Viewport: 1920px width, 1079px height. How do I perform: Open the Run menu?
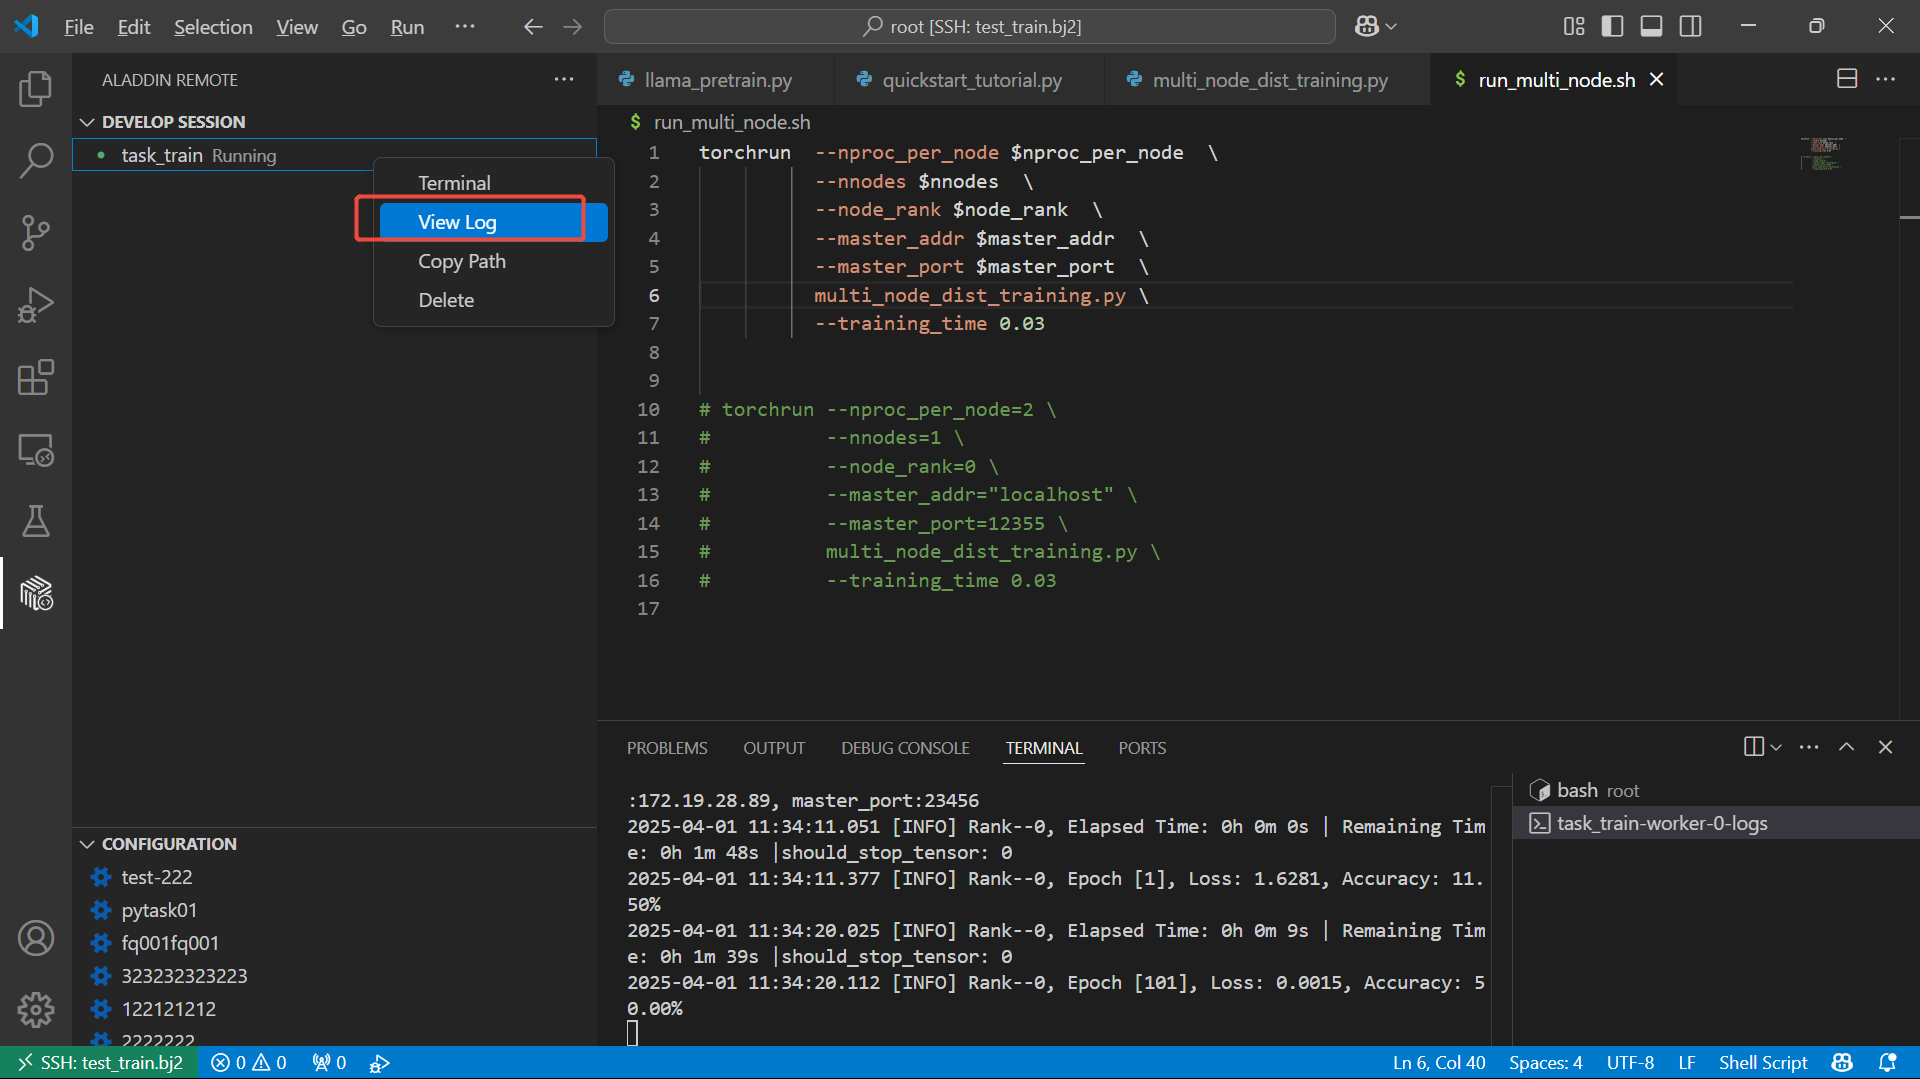click(x=407, y=27)
